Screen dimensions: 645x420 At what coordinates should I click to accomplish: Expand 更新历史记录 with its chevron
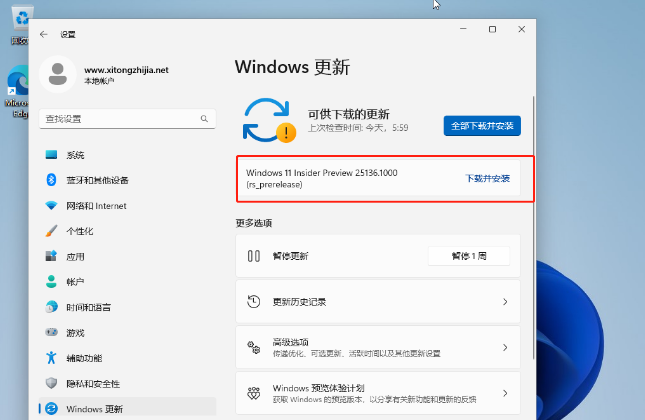coord(504,302)
